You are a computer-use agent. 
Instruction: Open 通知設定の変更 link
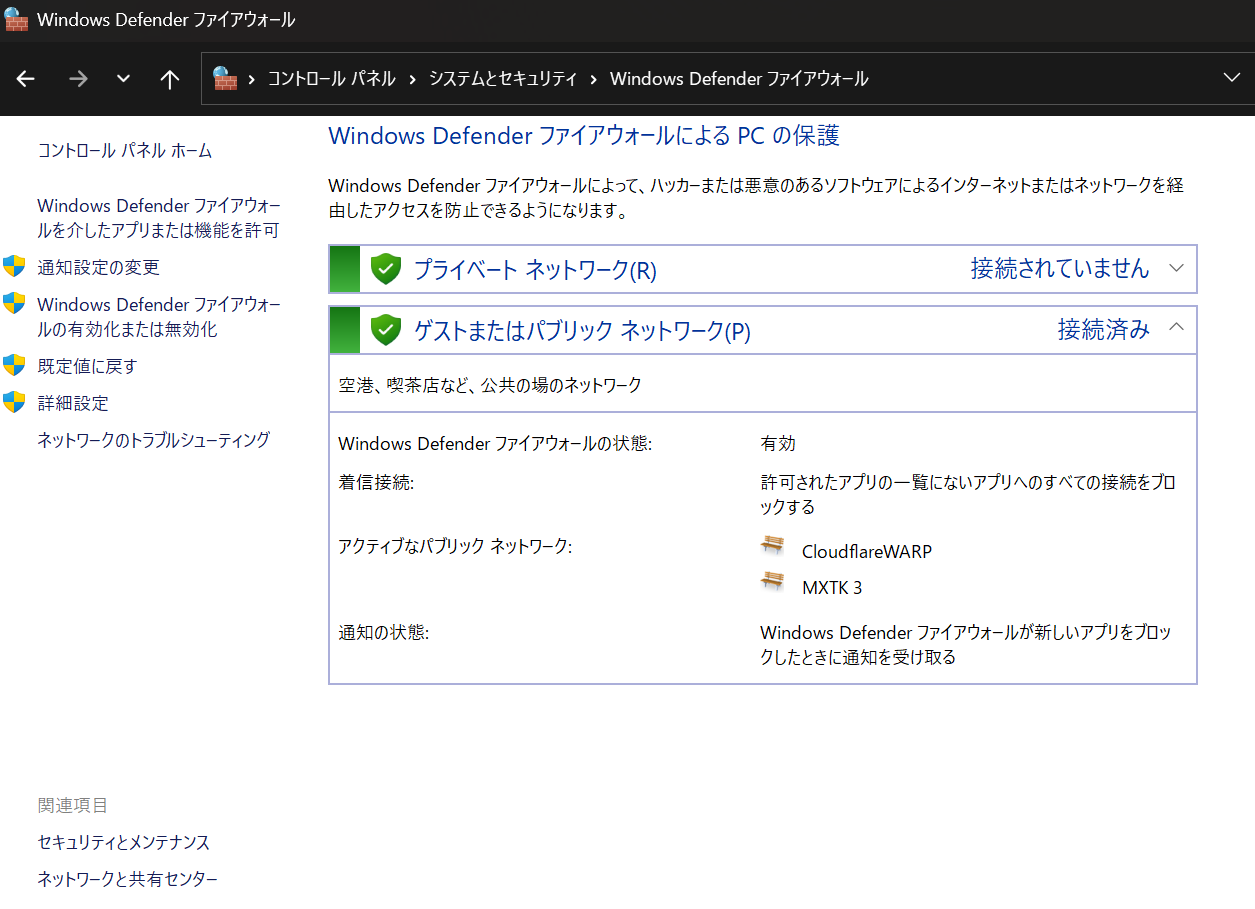[x=98, y=268]
